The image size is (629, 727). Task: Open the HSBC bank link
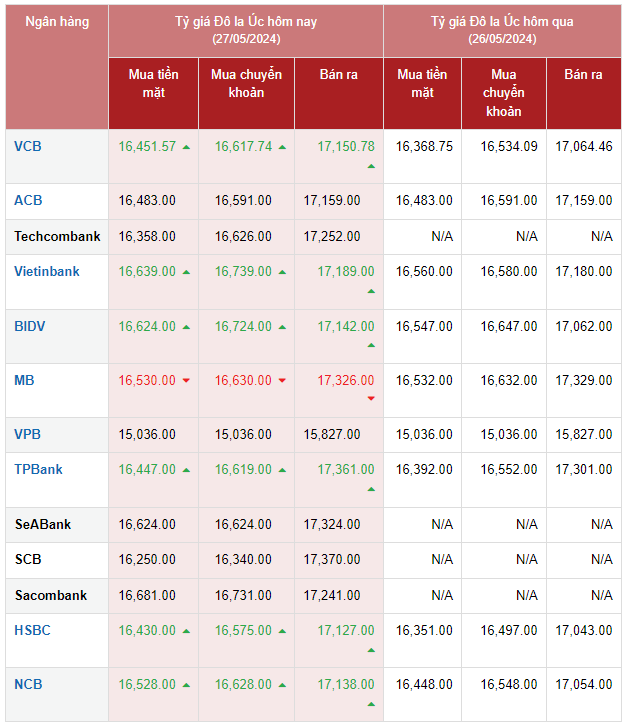[x=32, y=630]
